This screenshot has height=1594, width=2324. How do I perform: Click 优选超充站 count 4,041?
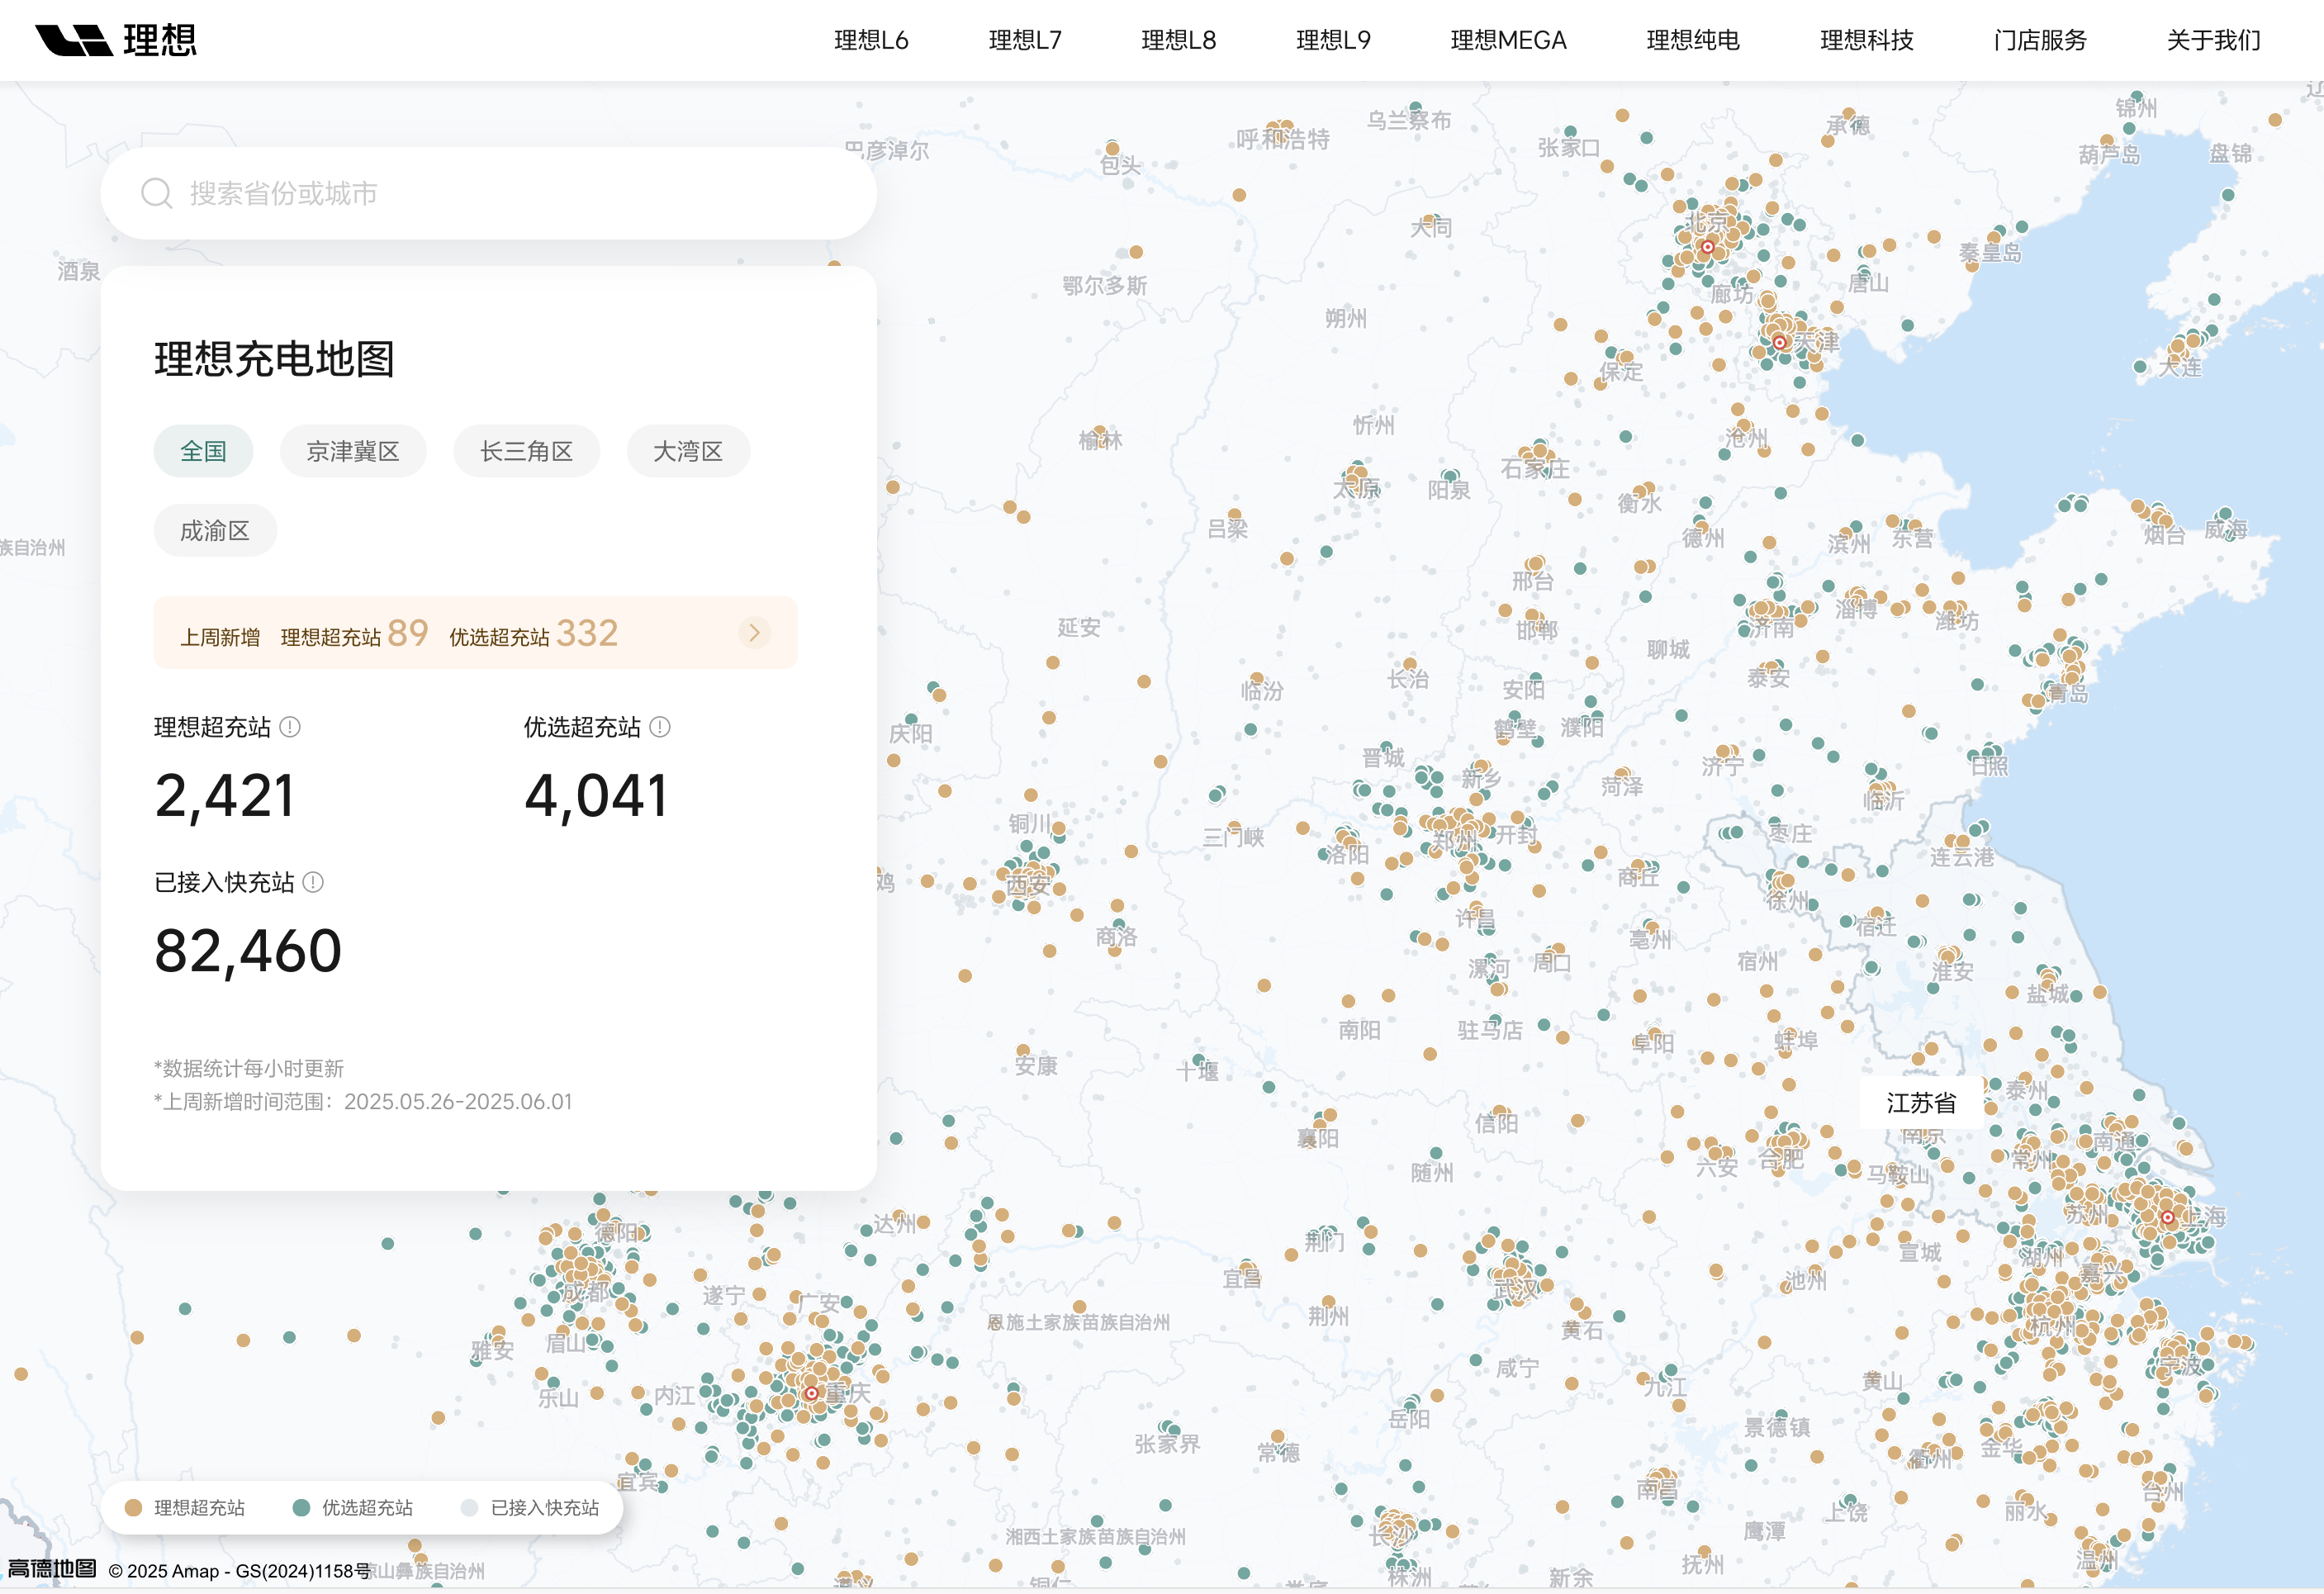pos(596,796)
